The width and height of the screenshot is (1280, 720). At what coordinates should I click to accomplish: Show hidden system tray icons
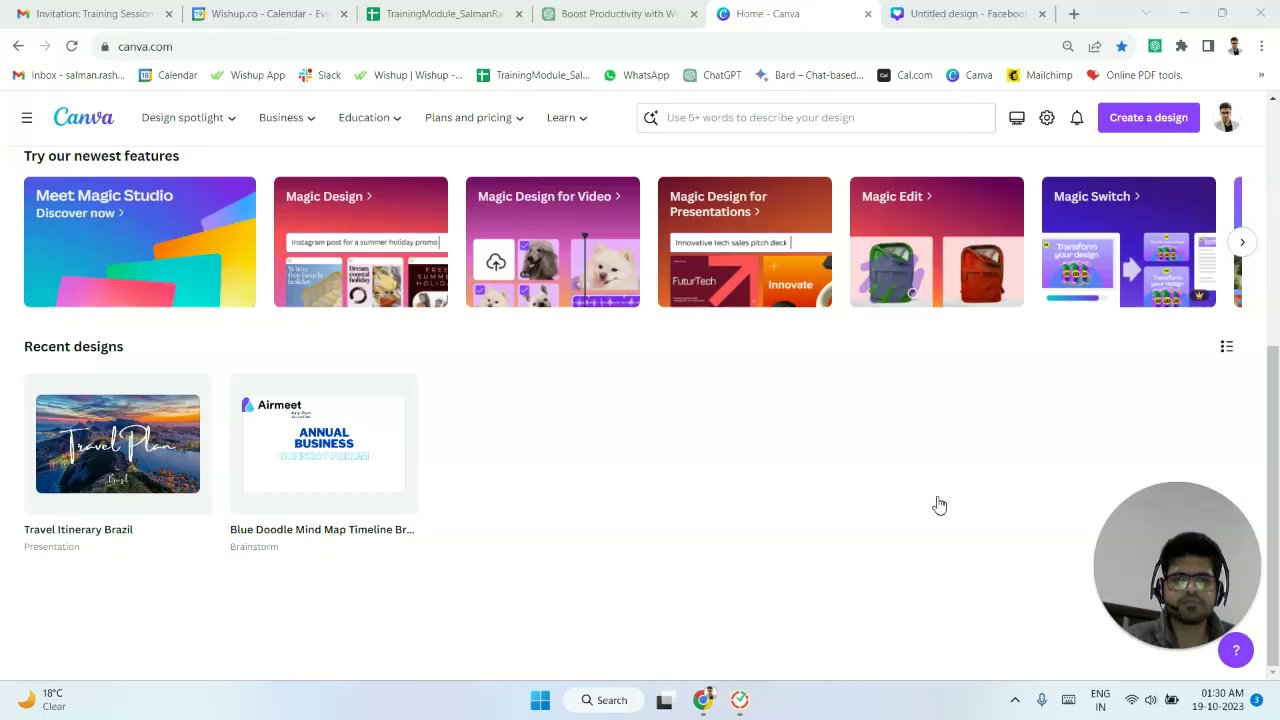(1015, 700)
